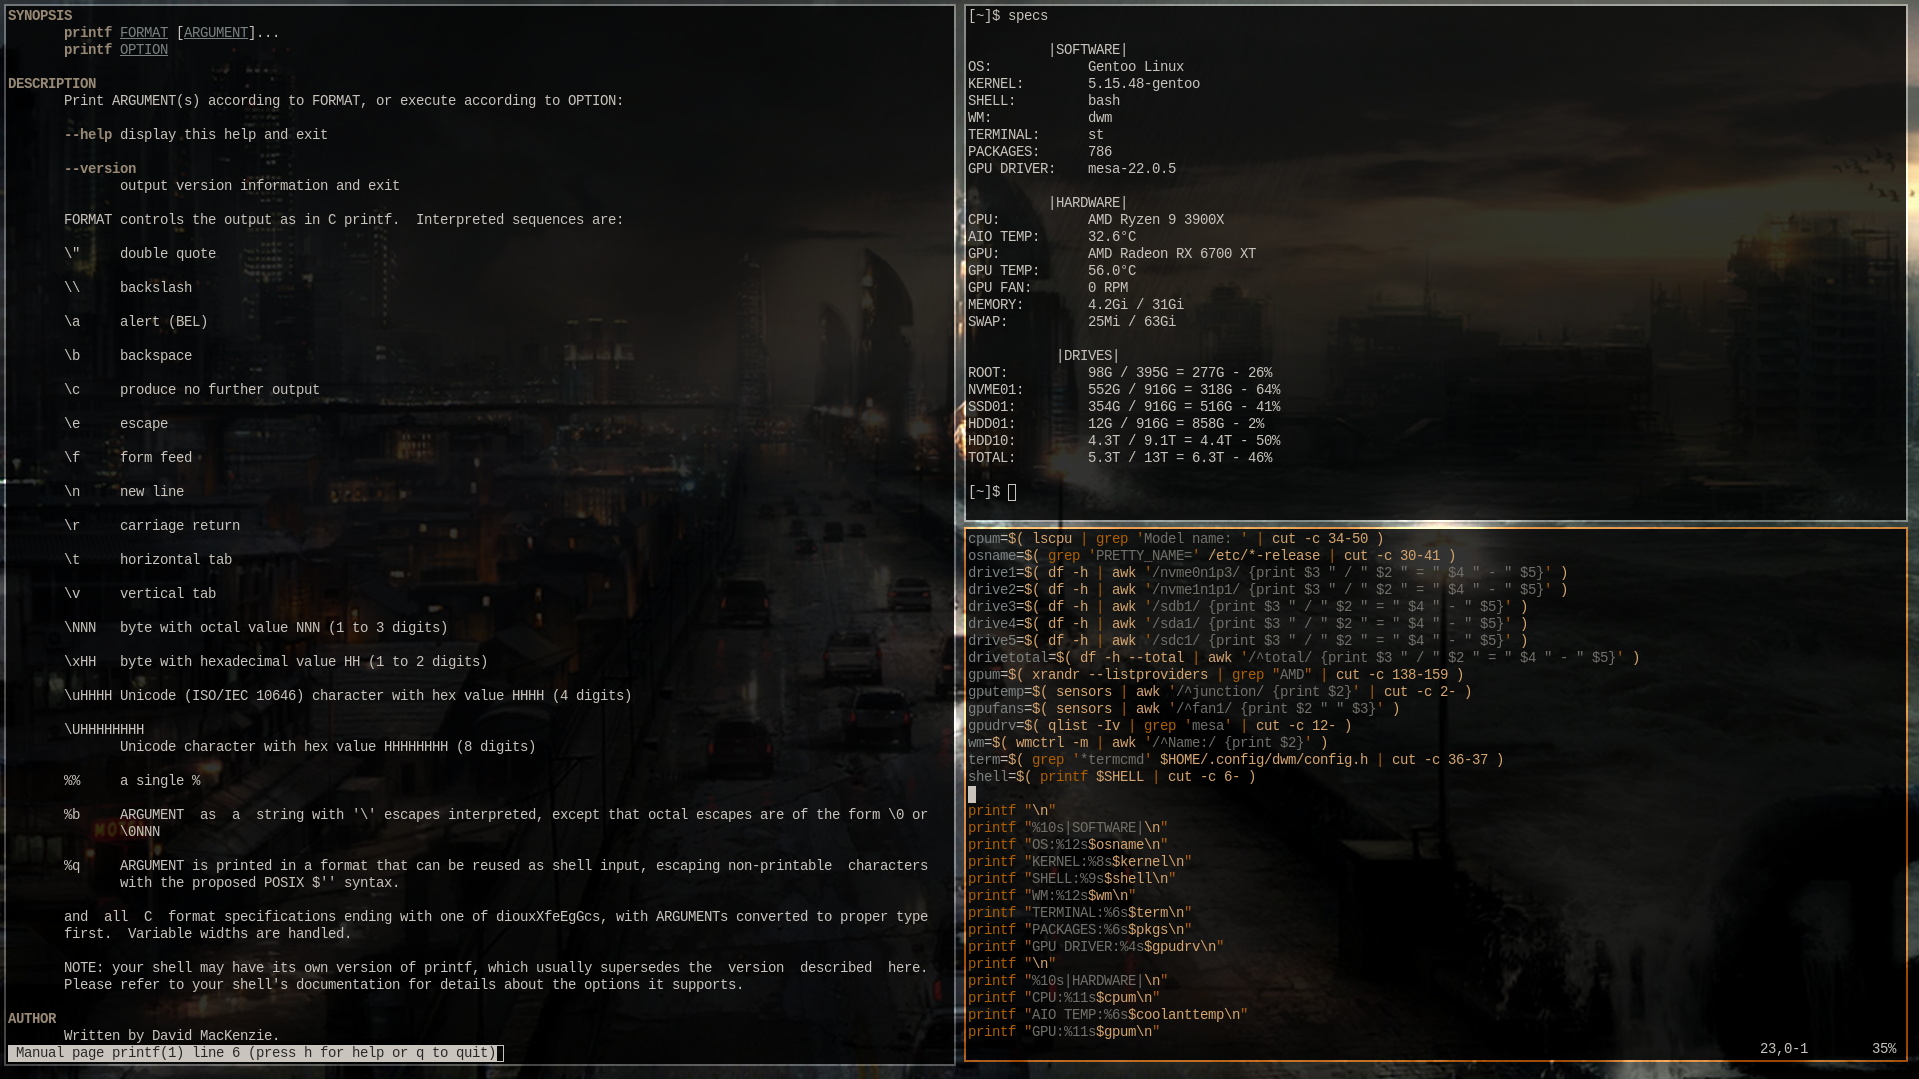The height and width of the screenshot is (1079, 1919).
Task: Click 'Written by David MacKenzie.' line
Action: point(172,1036)
